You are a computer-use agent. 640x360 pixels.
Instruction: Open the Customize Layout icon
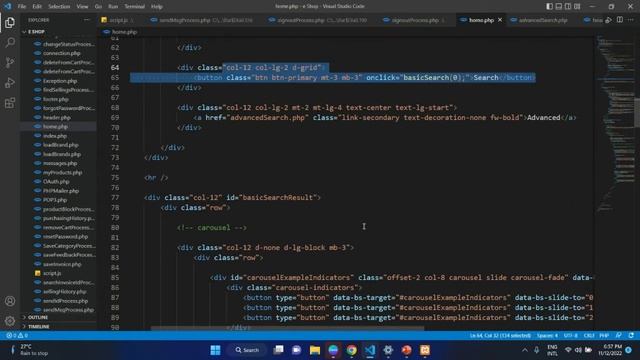click(x=577, y=7)
